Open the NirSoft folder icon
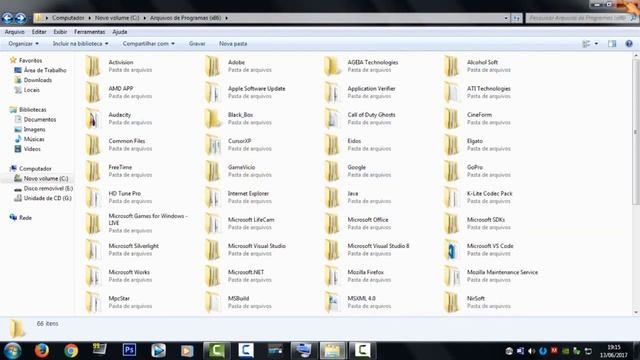Viewport: 640px width, 360px height. [x=452, y=302]
